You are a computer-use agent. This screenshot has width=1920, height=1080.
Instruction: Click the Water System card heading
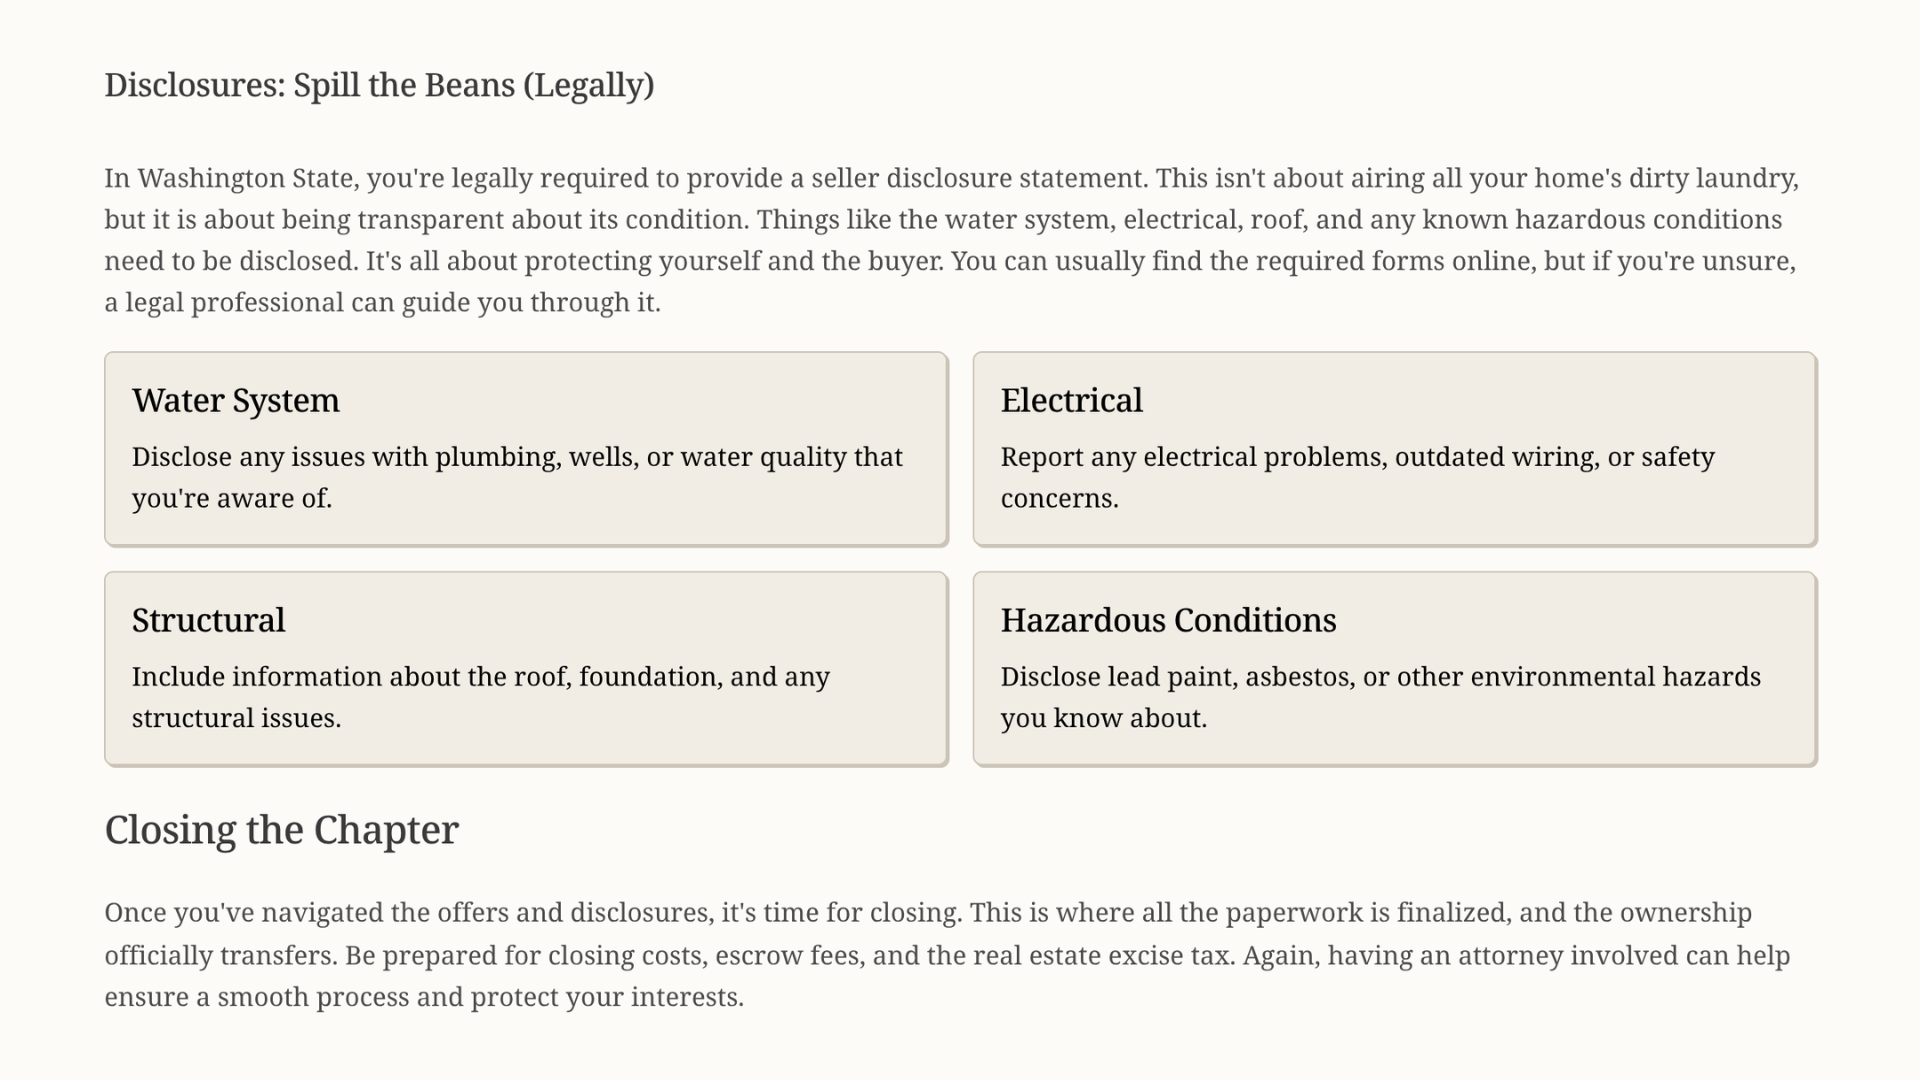click(x=235, y=400)
